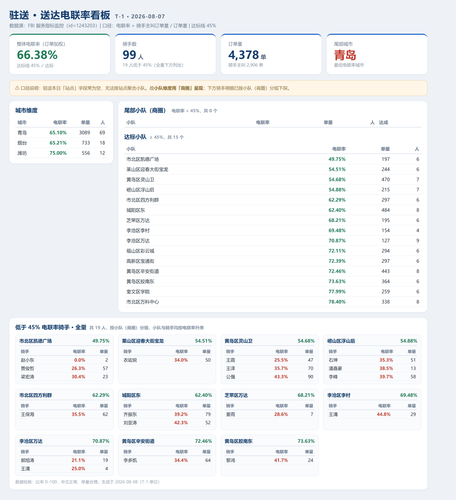This screenshot has width=456, height=500.
Task: Click the 城市维度 panel title
Action: [x=26, y=110]
